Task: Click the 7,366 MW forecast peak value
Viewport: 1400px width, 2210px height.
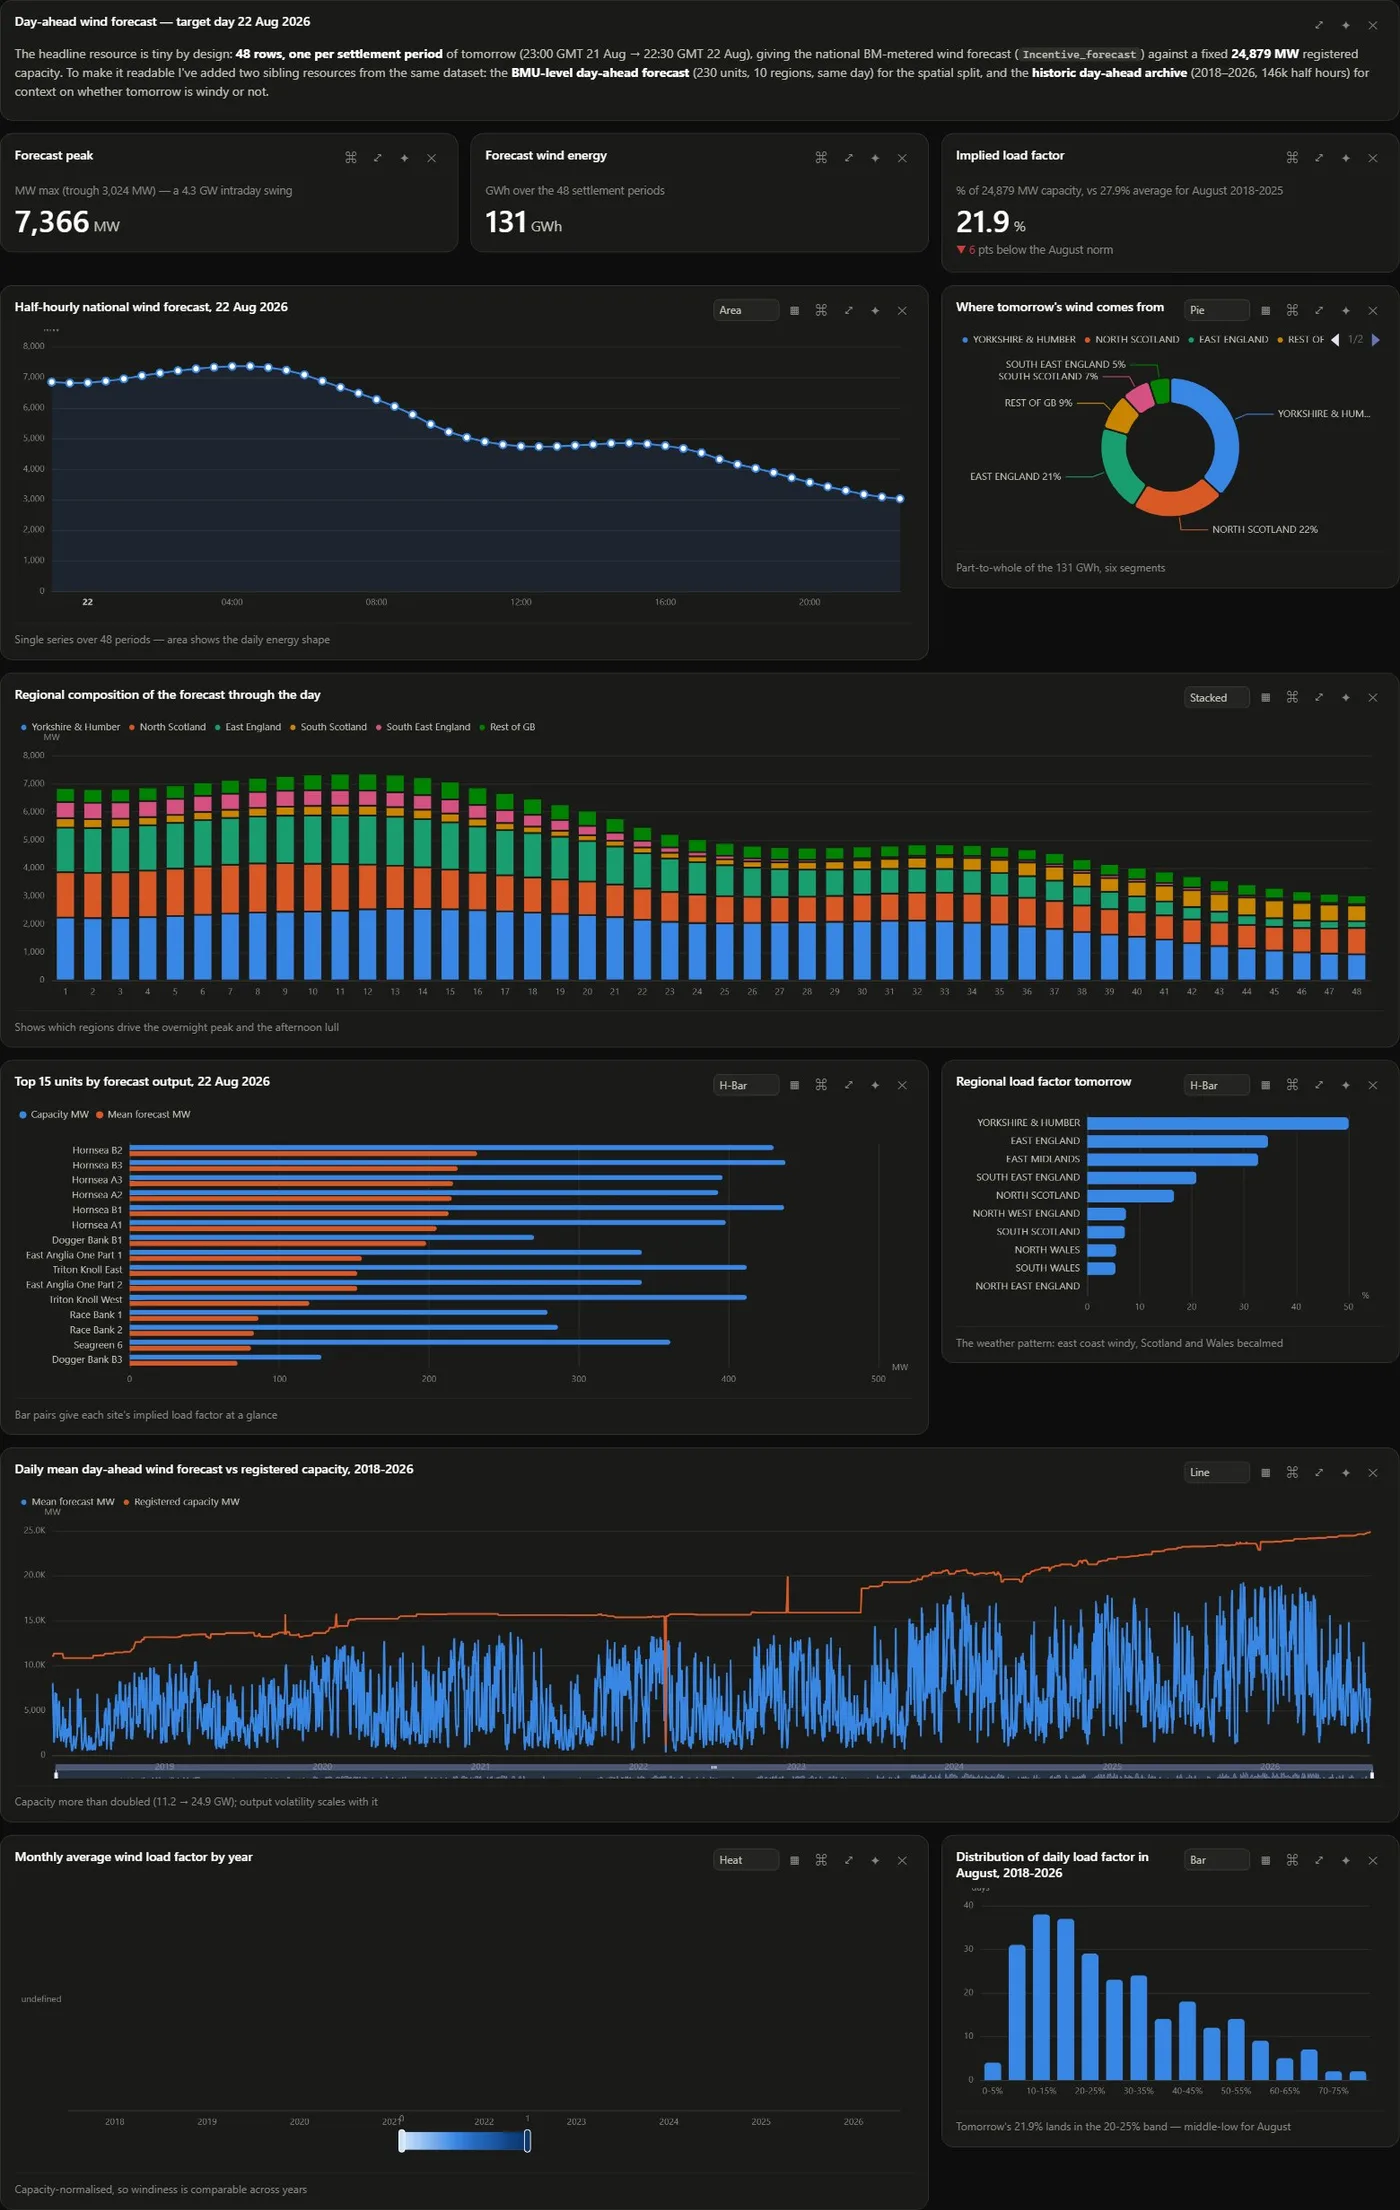Action: [x=67, y=222]
